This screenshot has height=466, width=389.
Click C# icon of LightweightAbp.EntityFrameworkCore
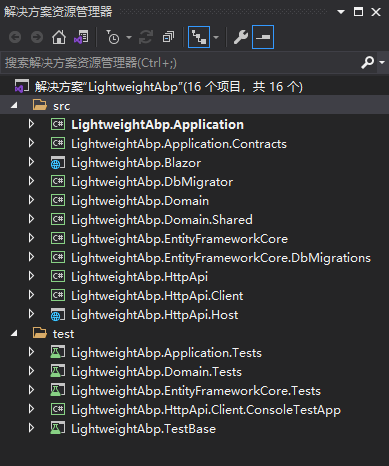[x=58, y=238]
